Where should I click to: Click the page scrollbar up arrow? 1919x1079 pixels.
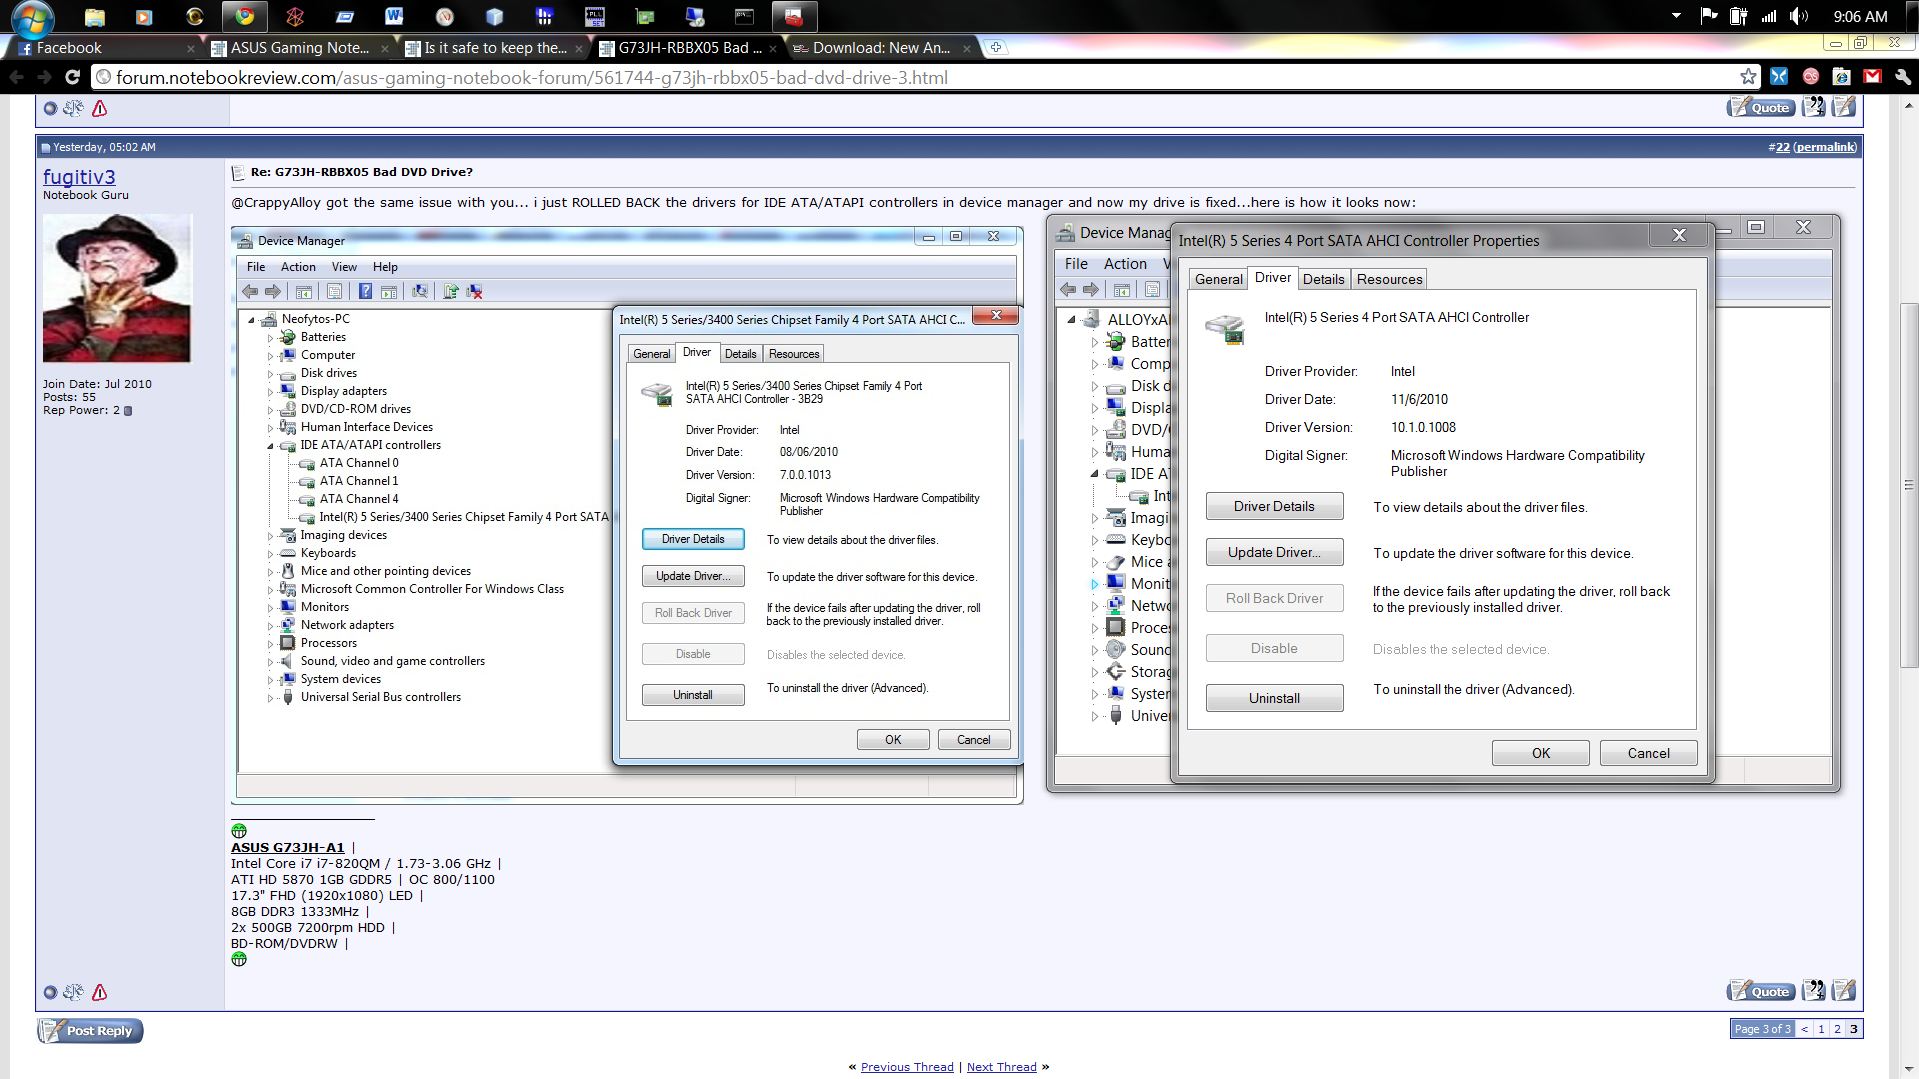(x=1910, y=104)
